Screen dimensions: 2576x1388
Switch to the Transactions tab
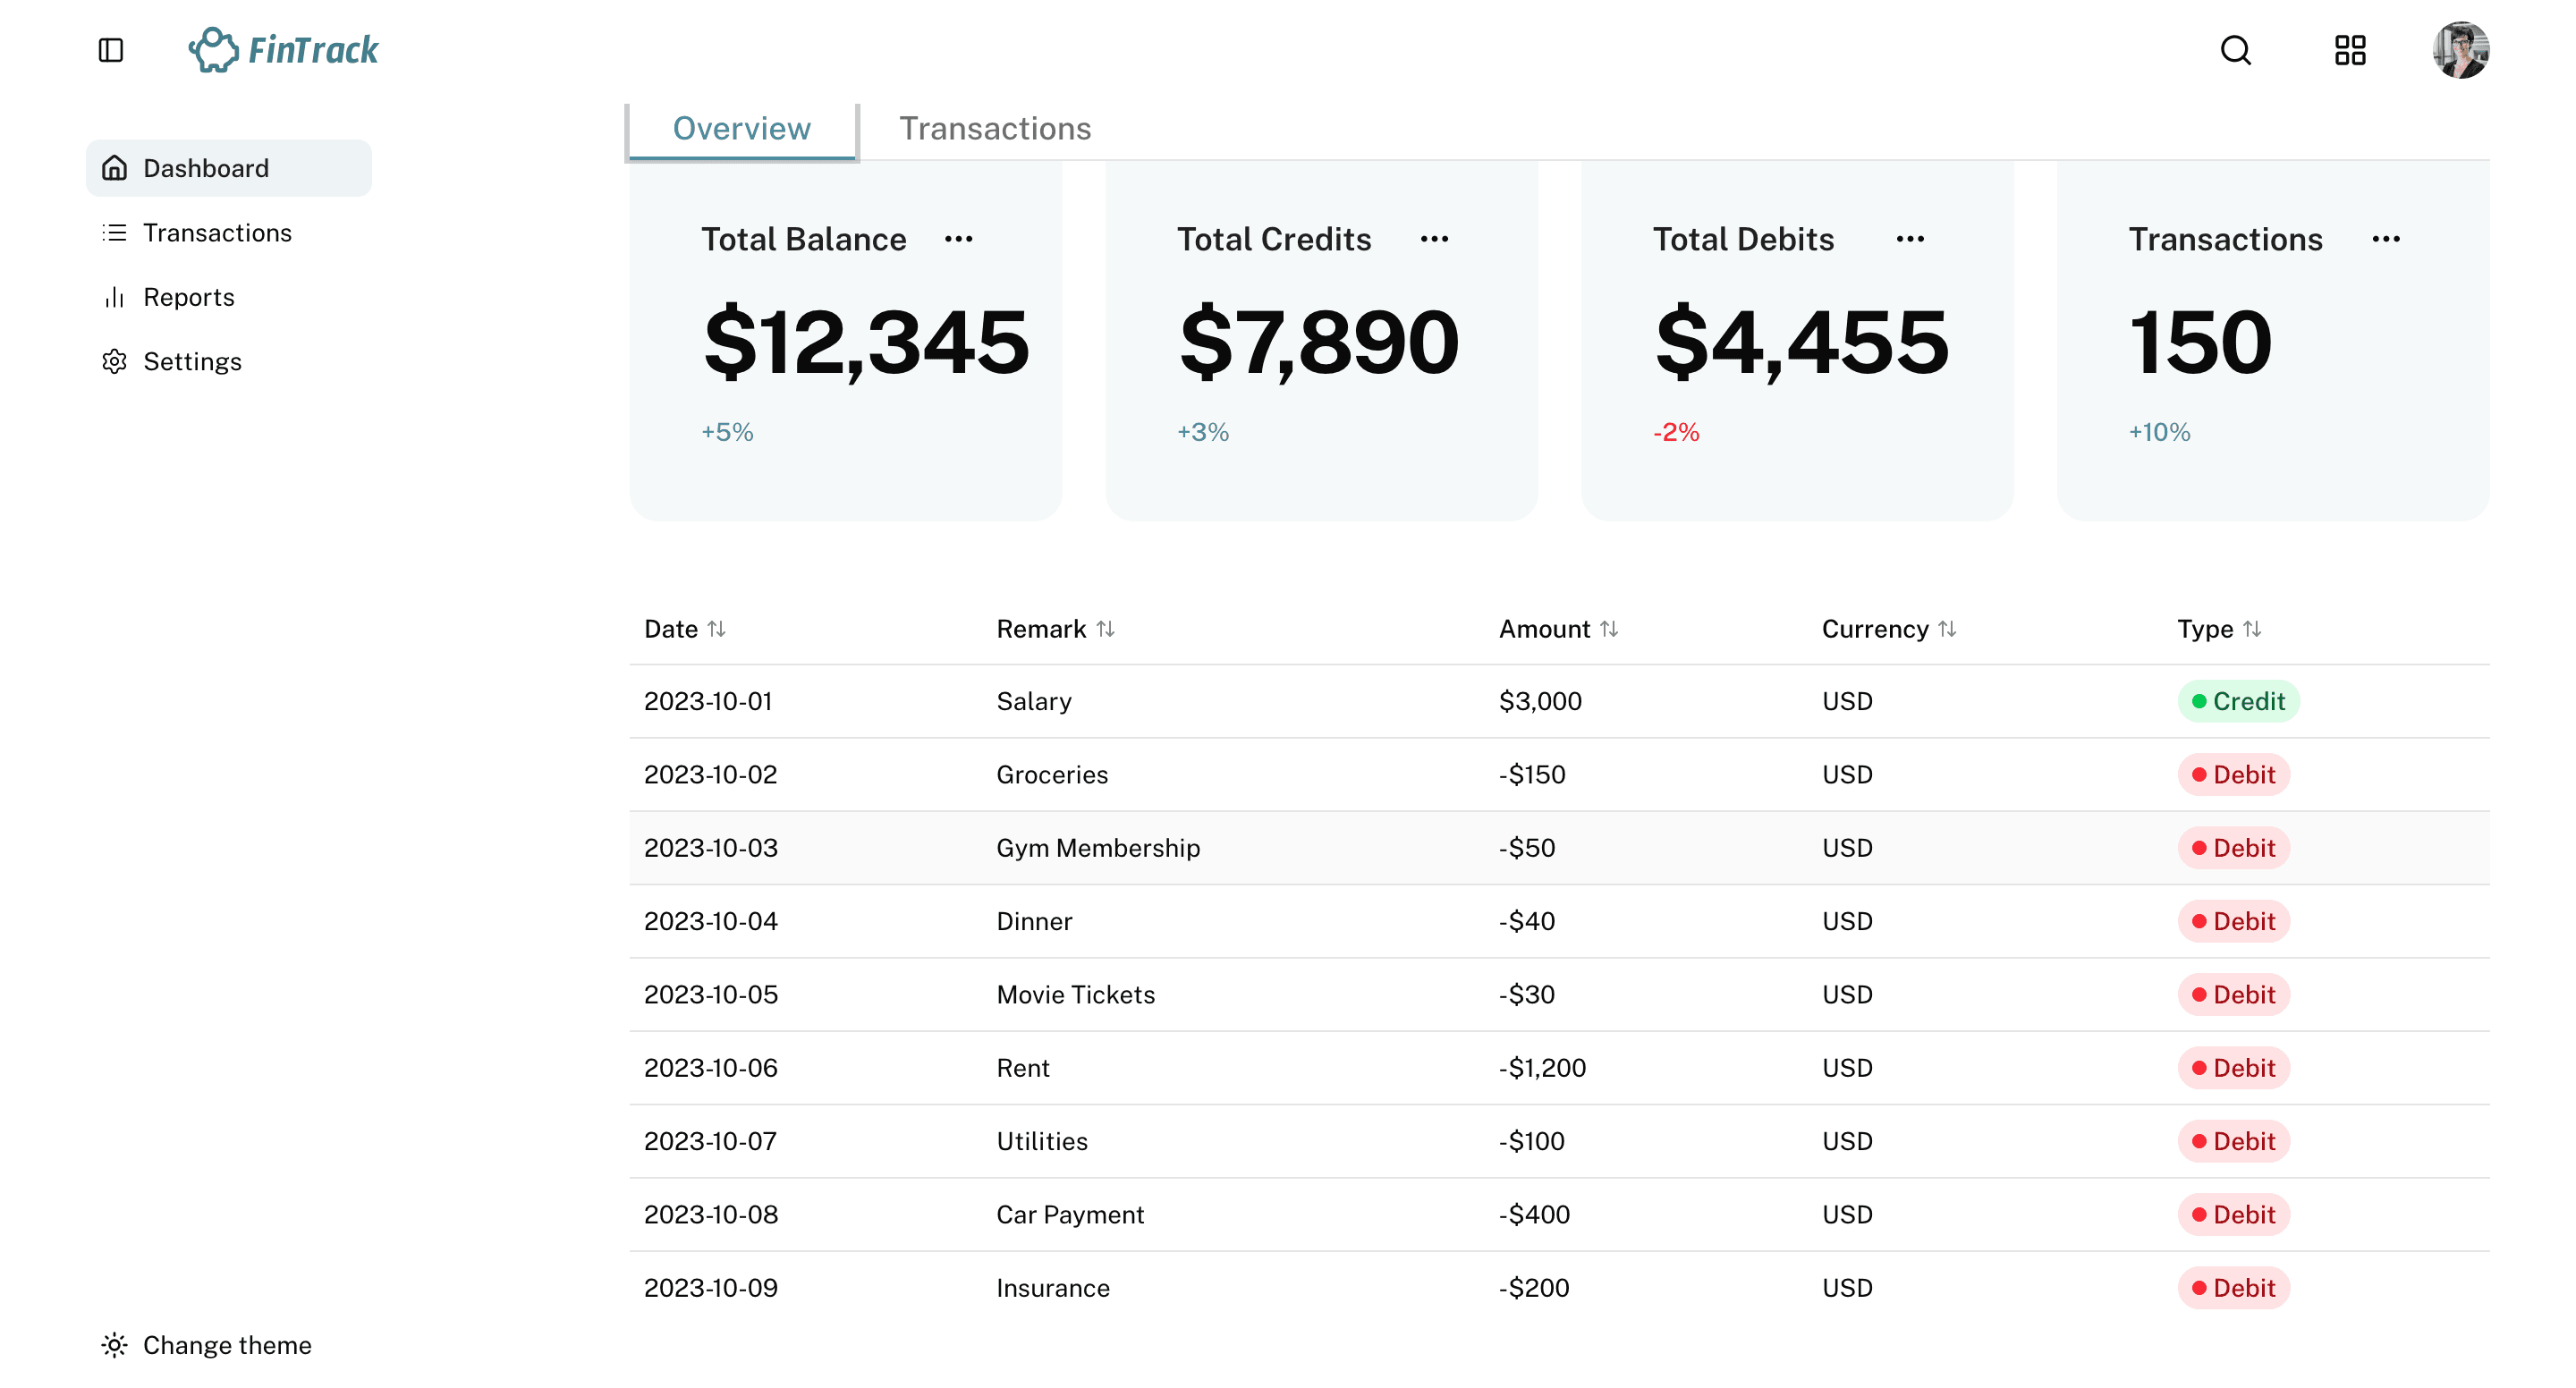coord(995,128)
